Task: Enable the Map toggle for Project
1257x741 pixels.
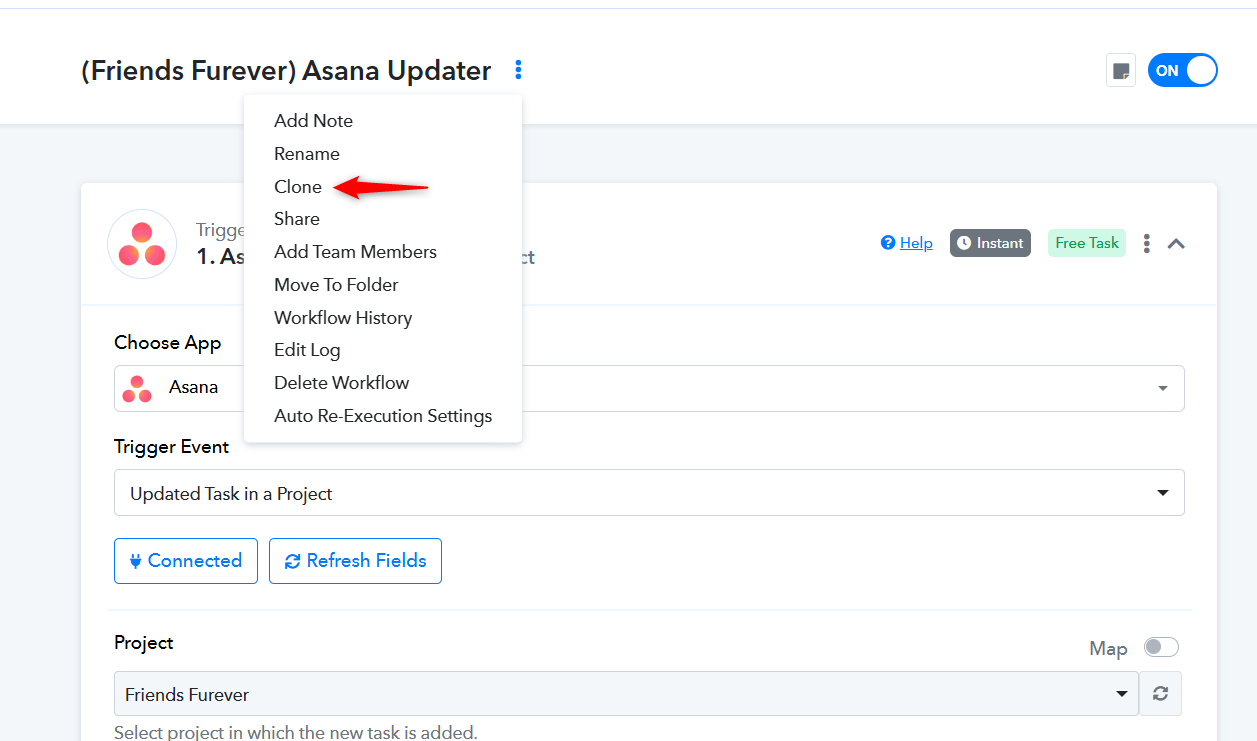Action: tap(1162, 647)
